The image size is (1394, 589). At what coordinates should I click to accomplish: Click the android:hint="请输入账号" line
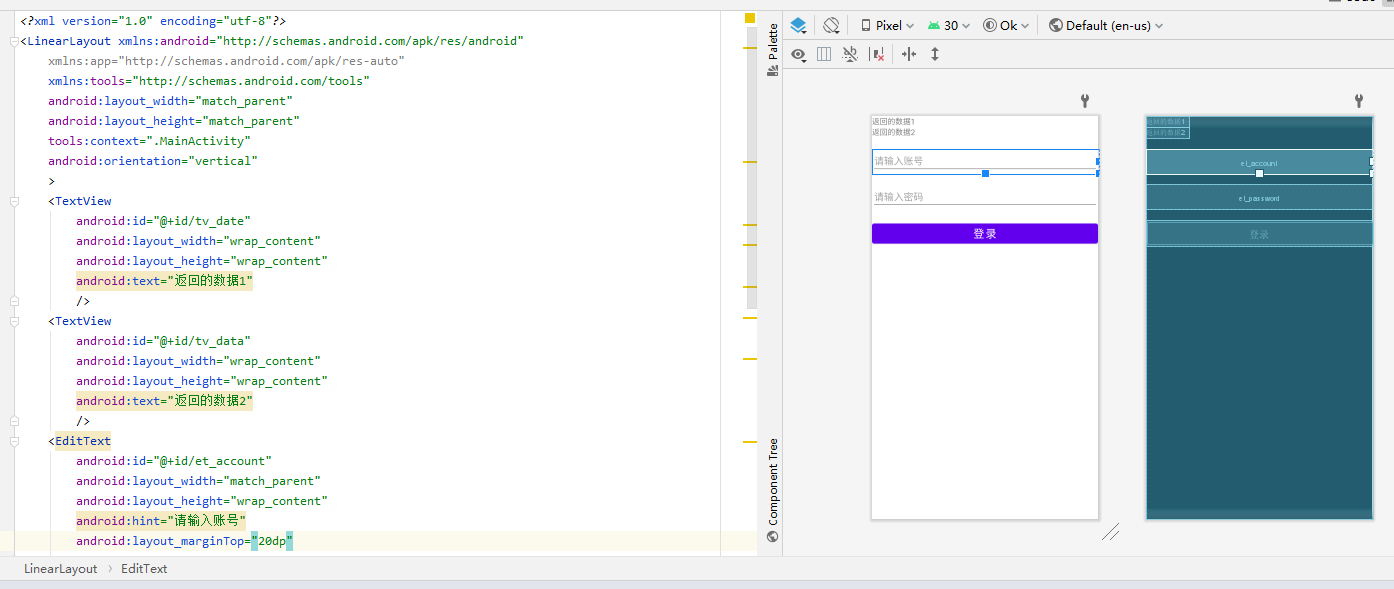click(x=161, y=521)
